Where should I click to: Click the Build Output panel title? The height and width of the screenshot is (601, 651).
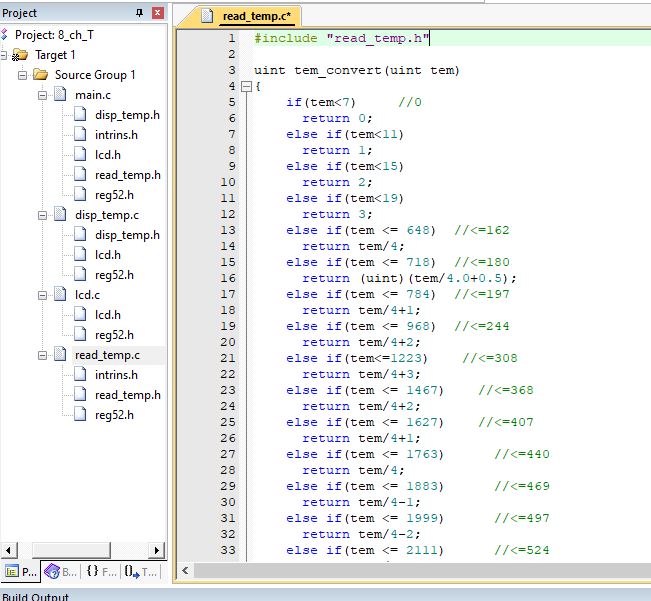tap(35, 596)
